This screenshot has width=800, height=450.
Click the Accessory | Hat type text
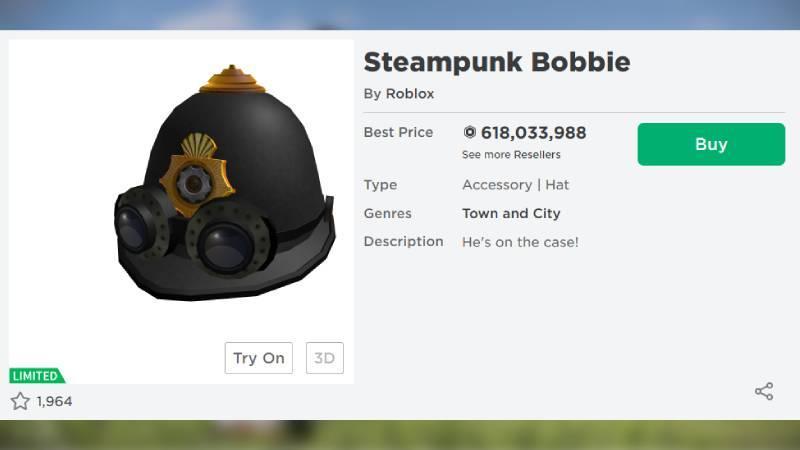point(515,185)
